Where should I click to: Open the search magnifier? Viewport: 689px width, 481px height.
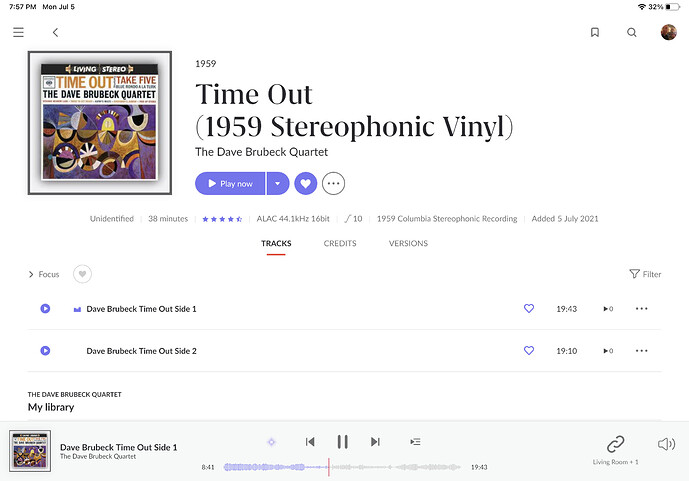631,32
